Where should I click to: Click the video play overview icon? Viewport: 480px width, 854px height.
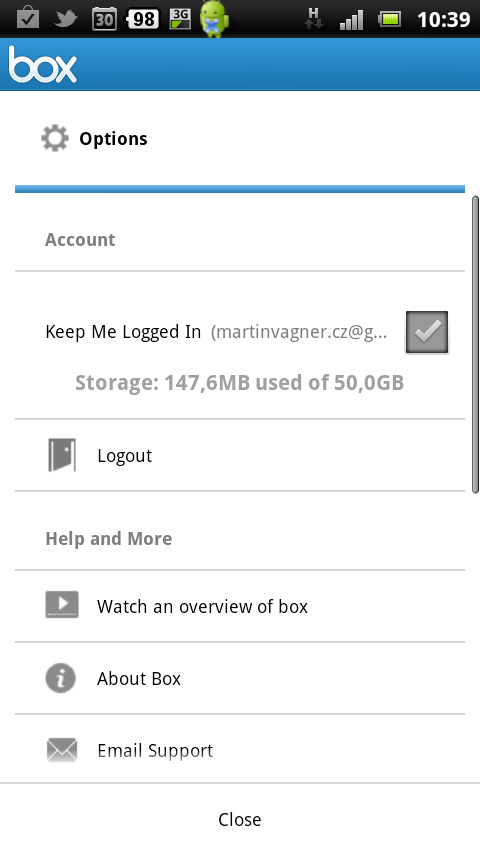(62, 605)
